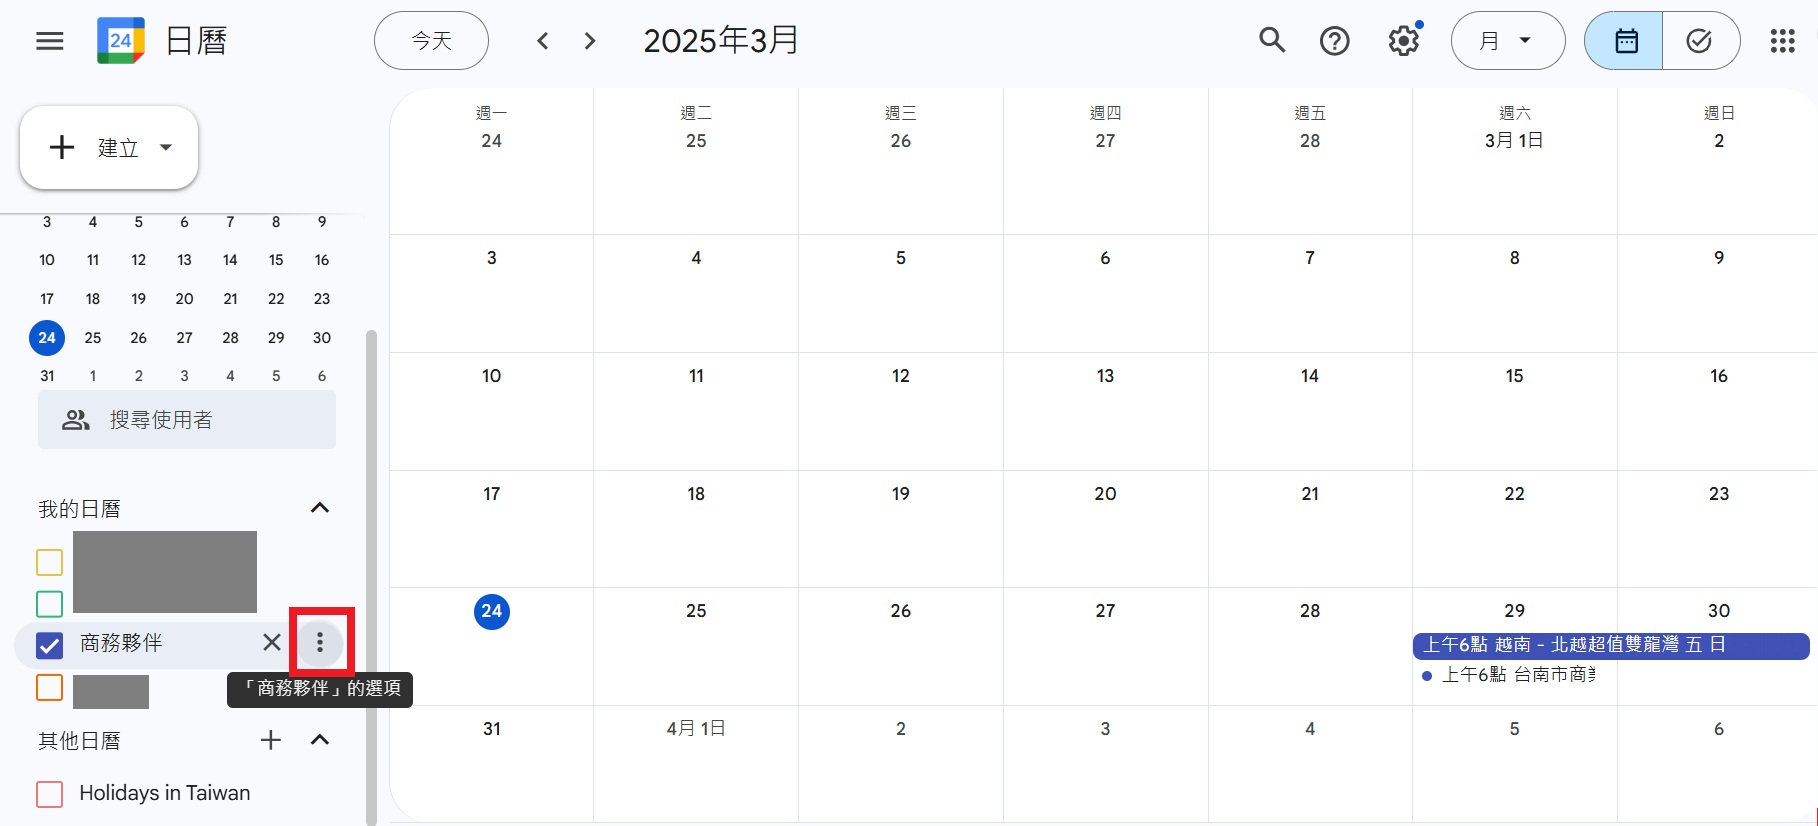Open the 建立 create menu
The height and width of the screenshot is (826, 1818).
[109, 148]
